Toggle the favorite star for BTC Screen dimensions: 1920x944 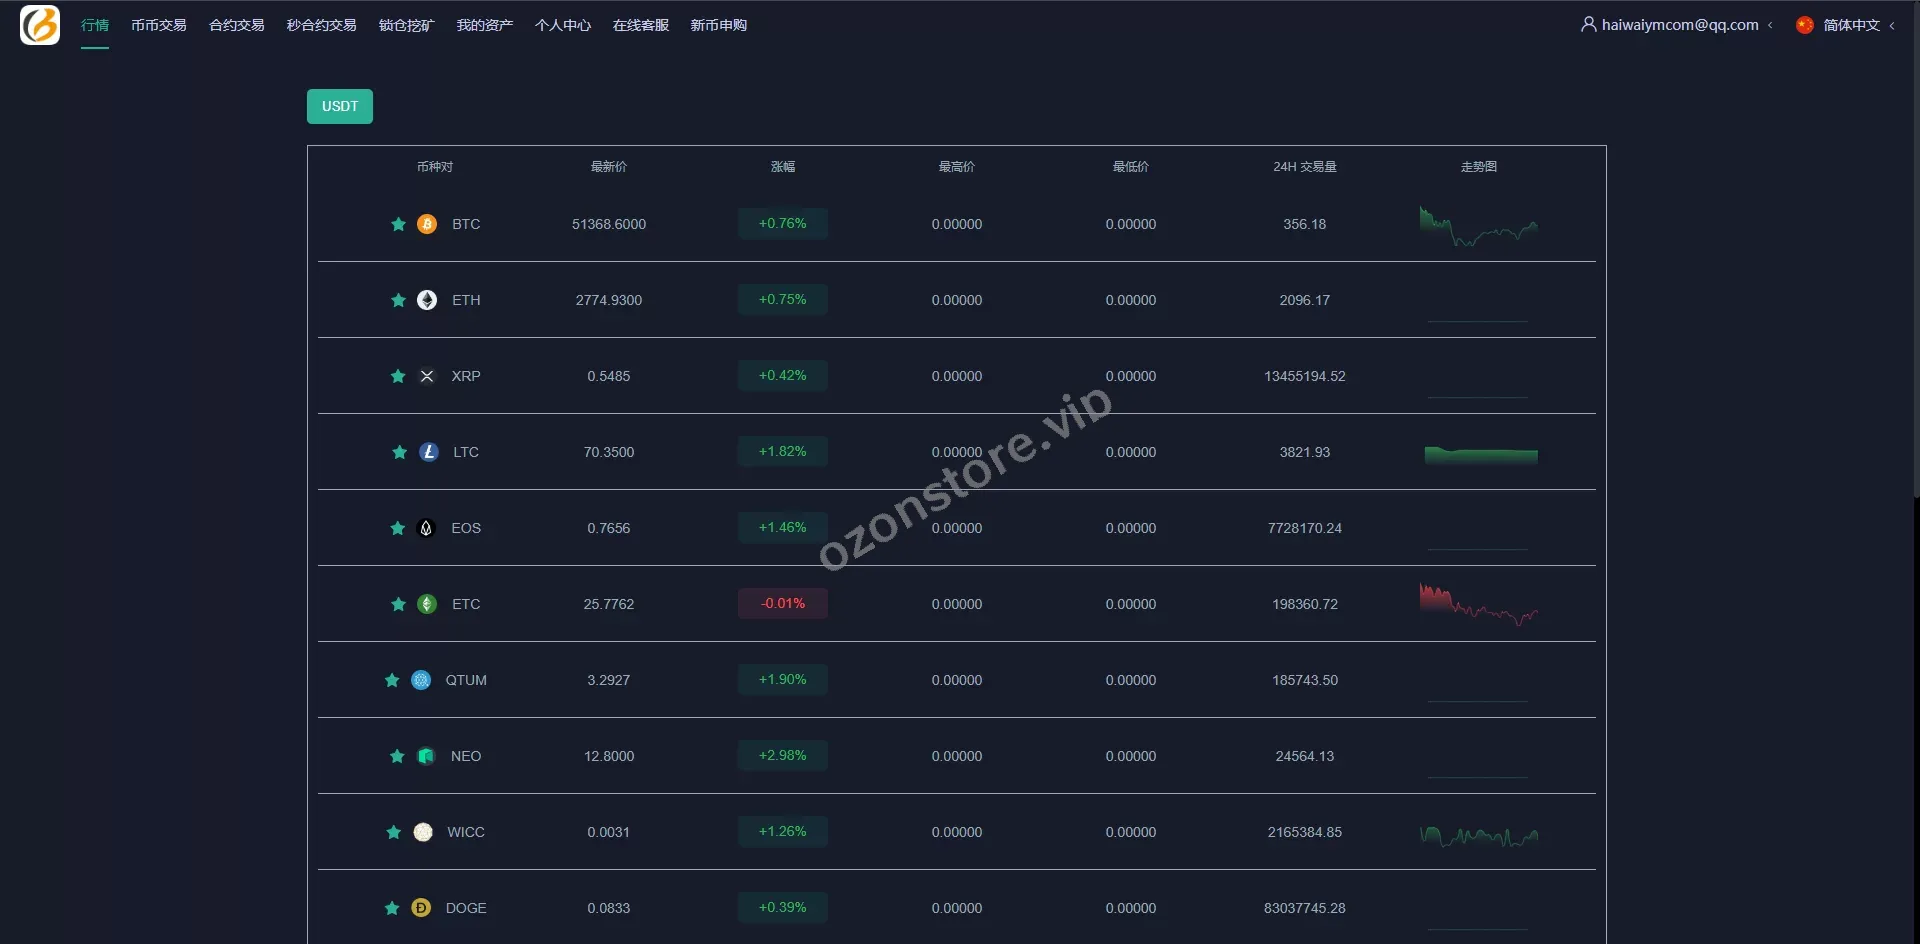coord(398,224)
